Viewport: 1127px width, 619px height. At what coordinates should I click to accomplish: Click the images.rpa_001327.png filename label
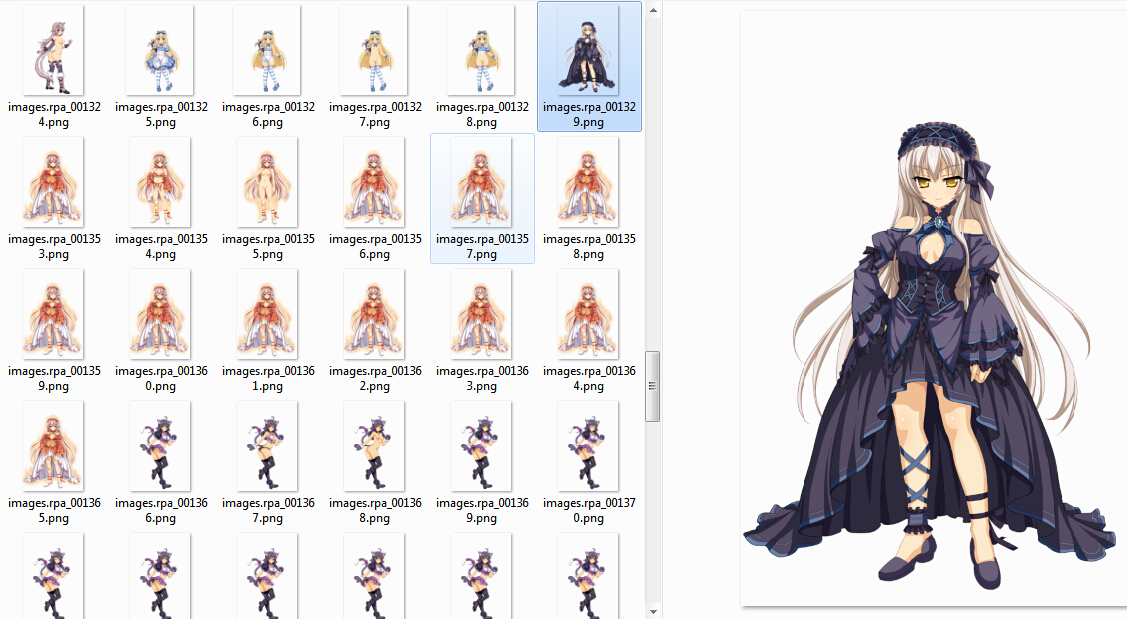click(375, 114)
